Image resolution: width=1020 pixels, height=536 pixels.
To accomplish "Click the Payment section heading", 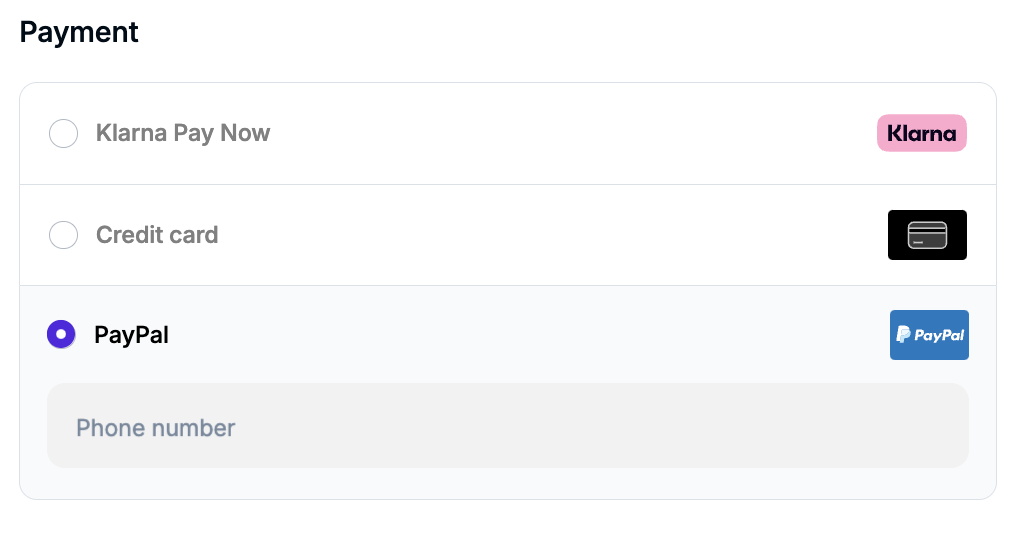I will tap(79, 32).
